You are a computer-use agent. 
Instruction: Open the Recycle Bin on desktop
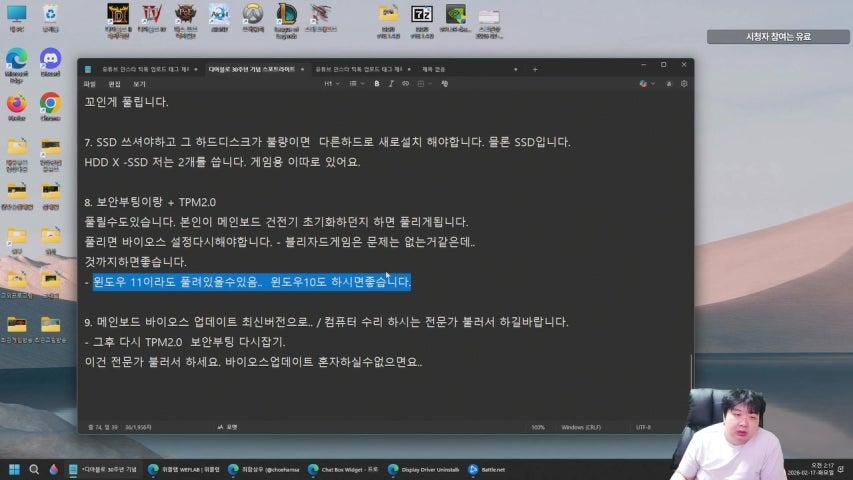(x=50, y=18)
